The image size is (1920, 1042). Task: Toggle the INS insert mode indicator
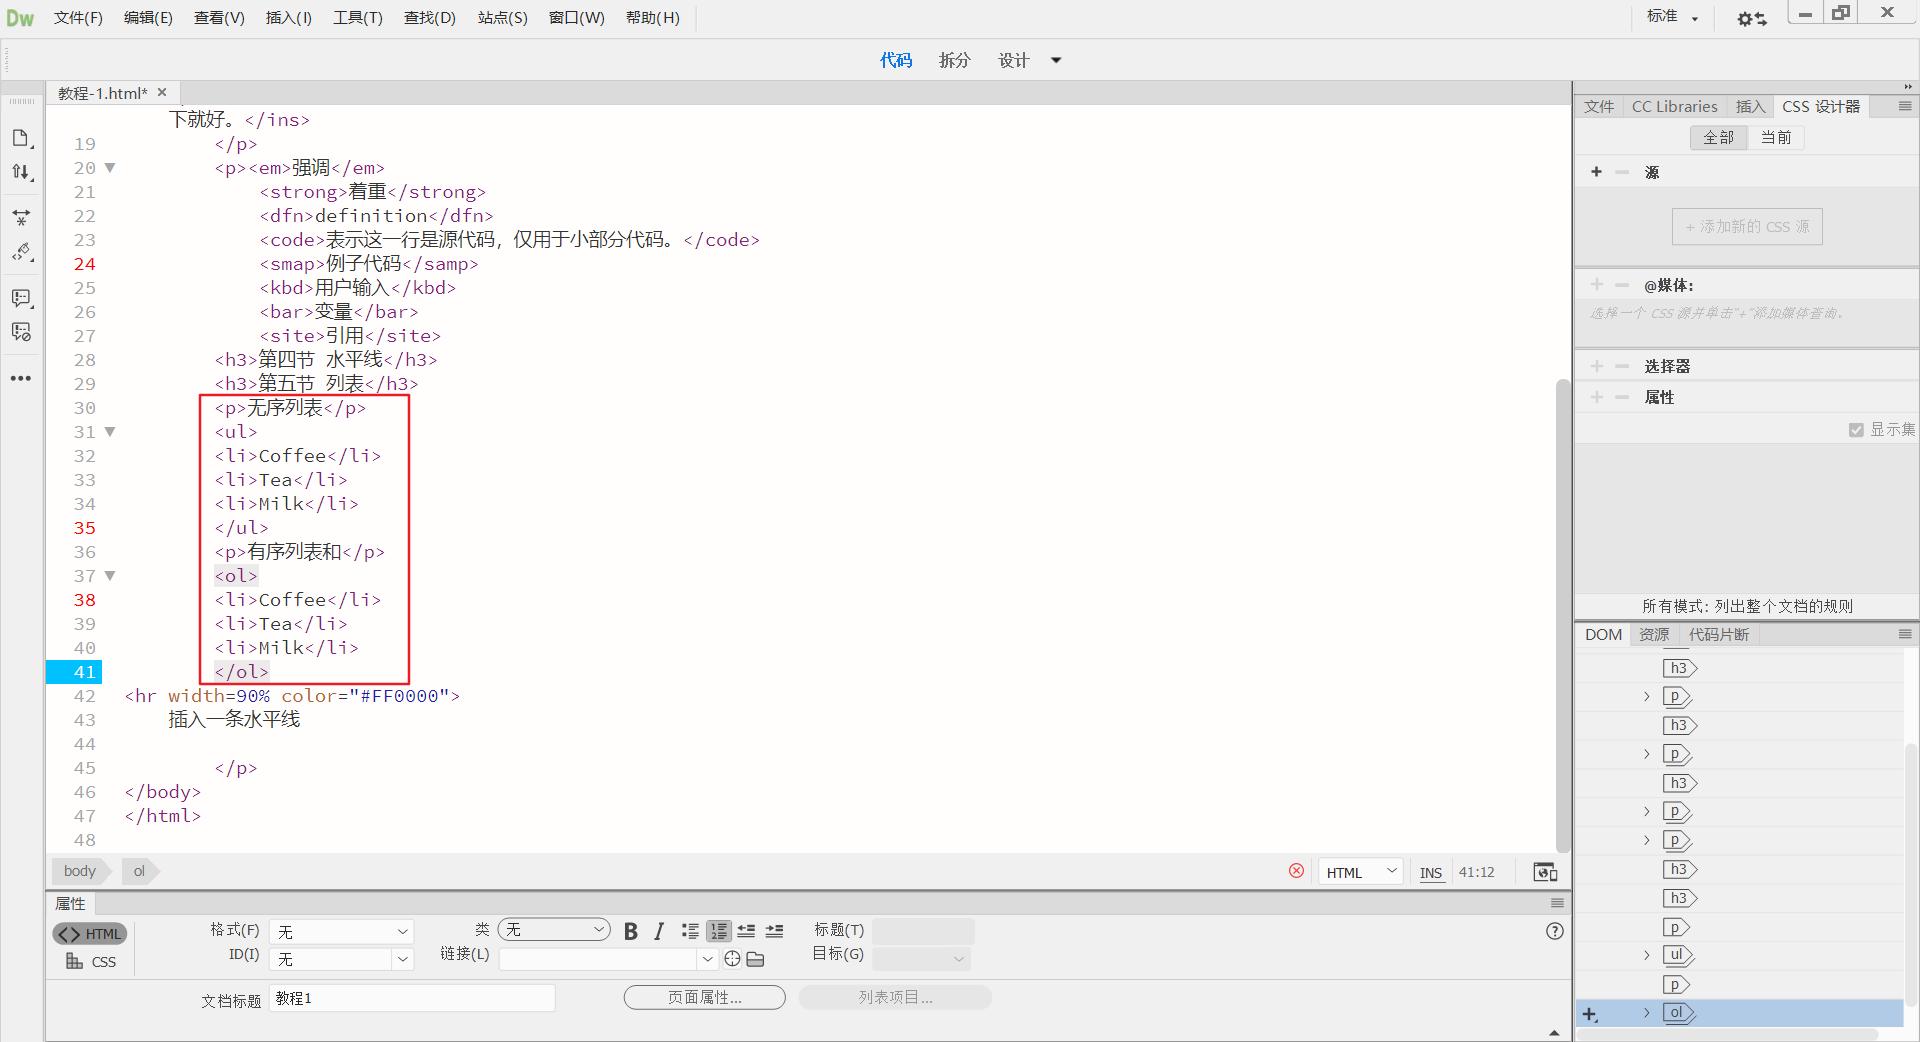pyautogui.click(x=1431, y=872)
